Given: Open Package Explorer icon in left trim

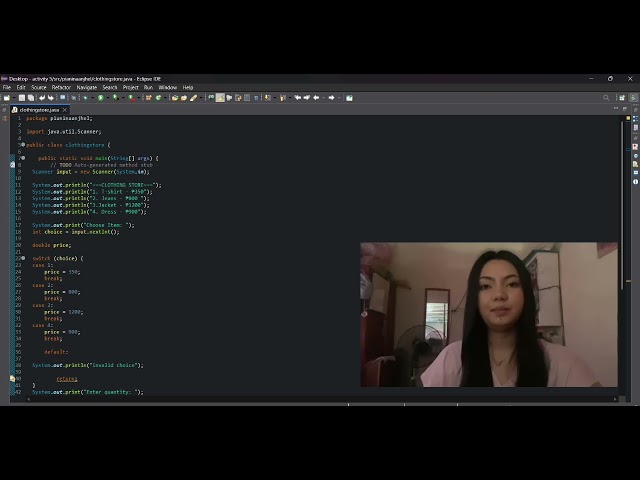Looking at the screenshot, I should pyautogui.click(x=4, y=118).
